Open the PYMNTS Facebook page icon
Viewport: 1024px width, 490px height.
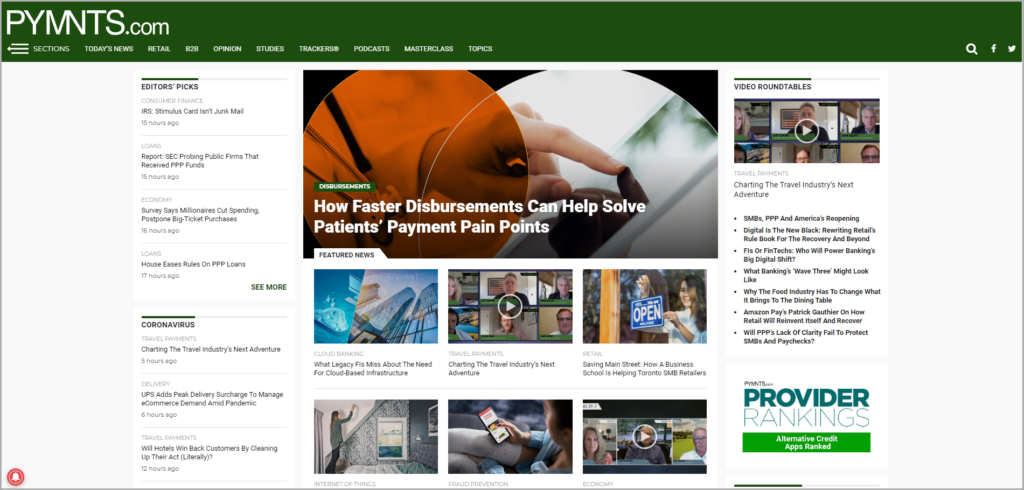[x=993, y=49]
